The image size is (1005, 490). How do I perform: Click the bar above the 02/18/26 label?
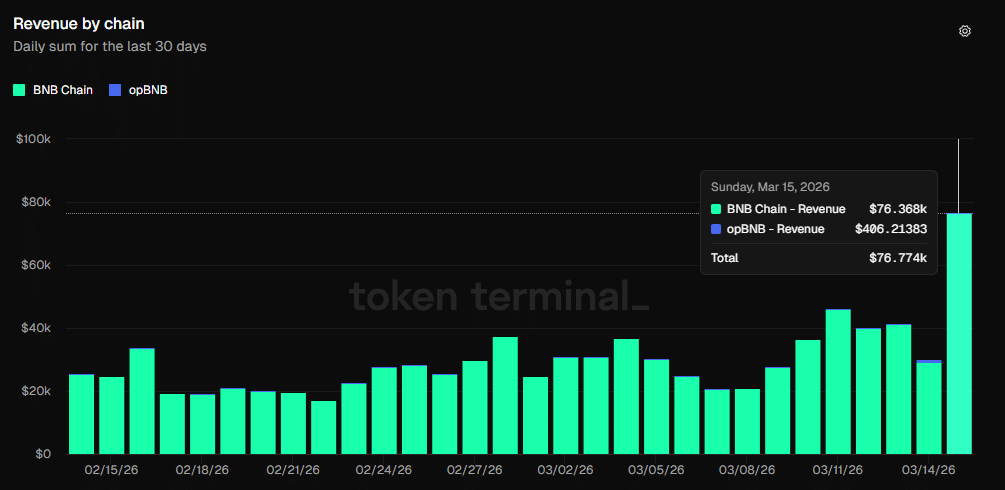202,424
